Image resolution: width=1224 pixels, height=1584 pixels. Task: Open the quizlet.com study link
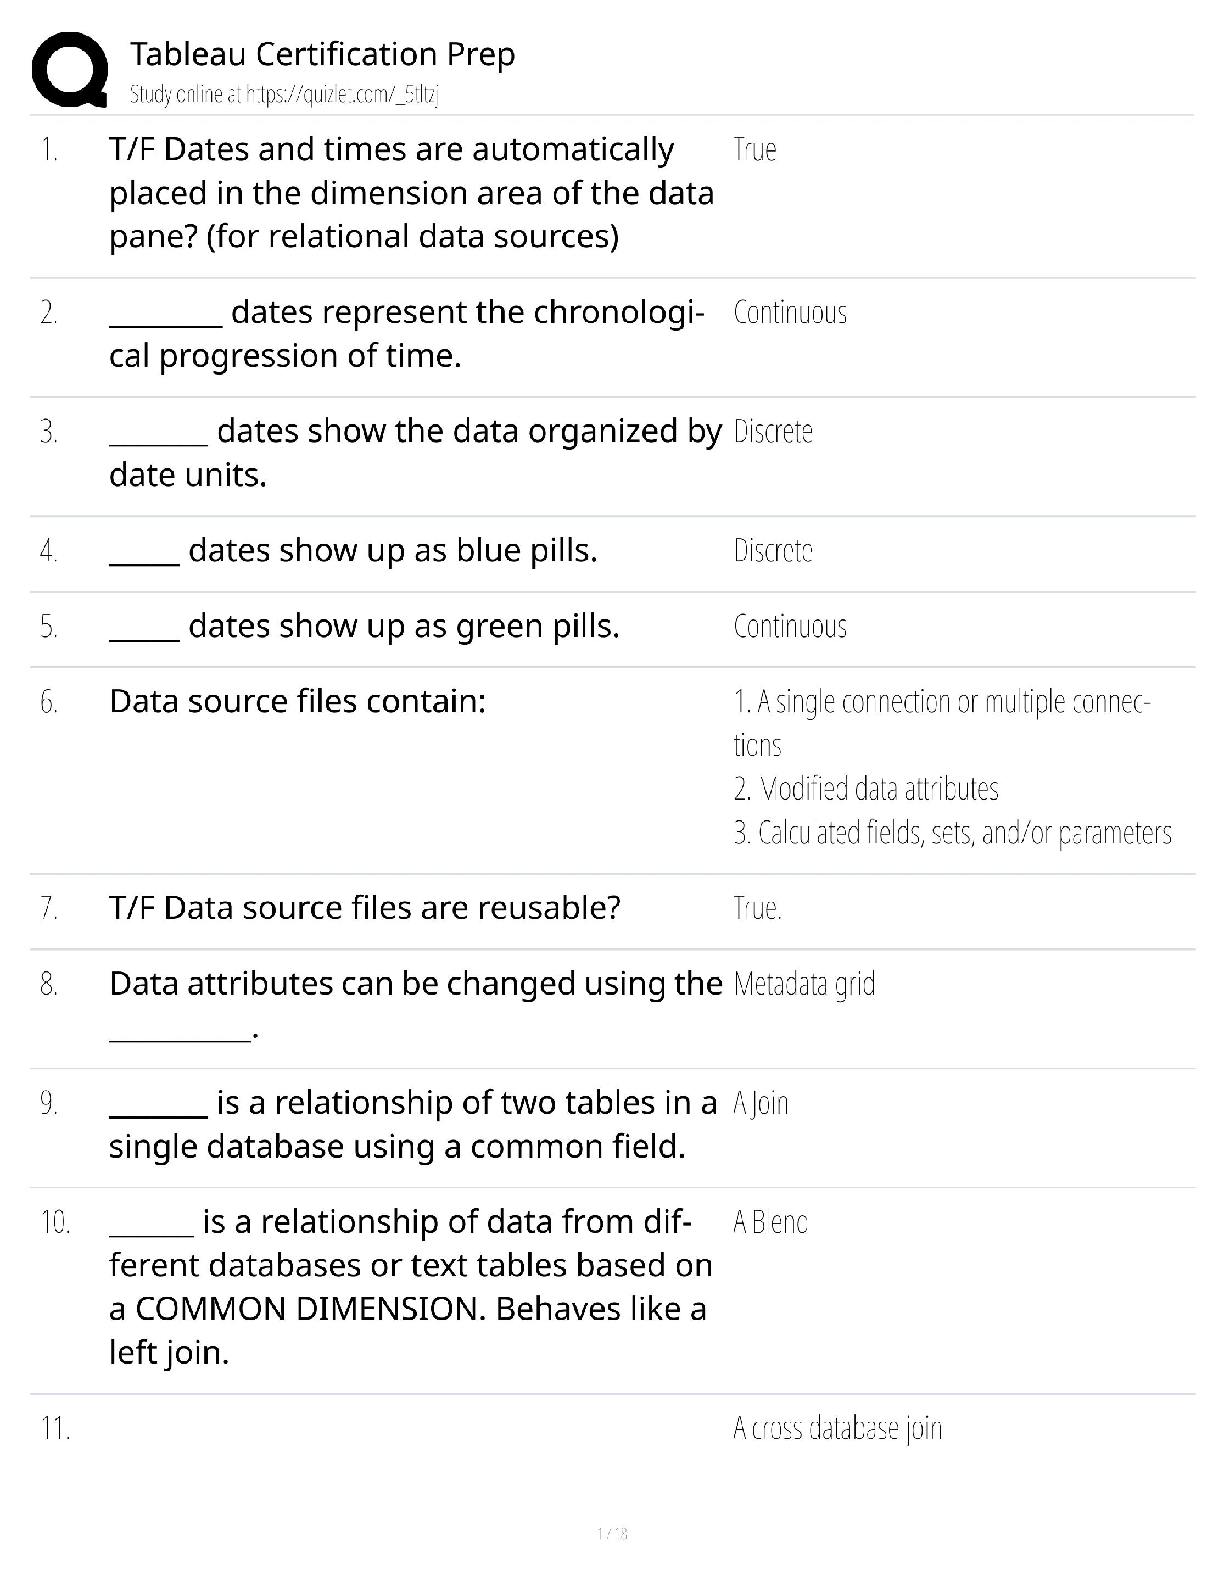point(285,95)
